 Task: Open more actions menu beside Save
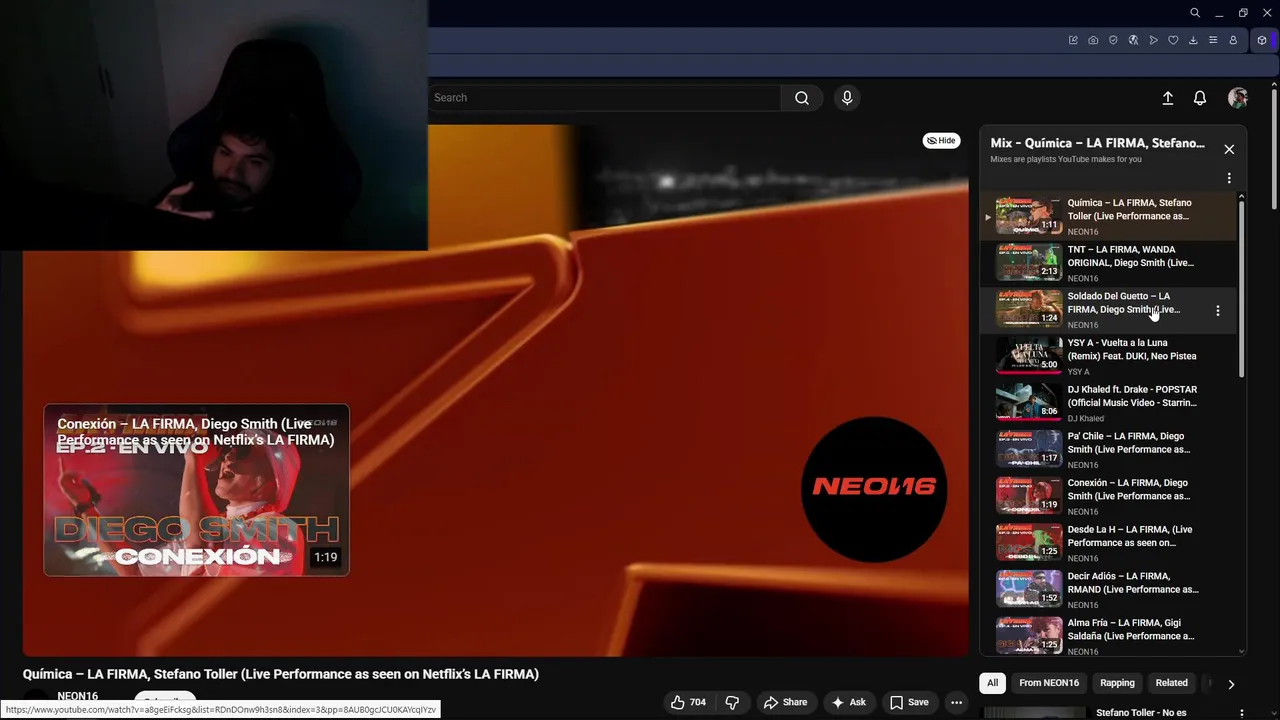coord(956,702)
